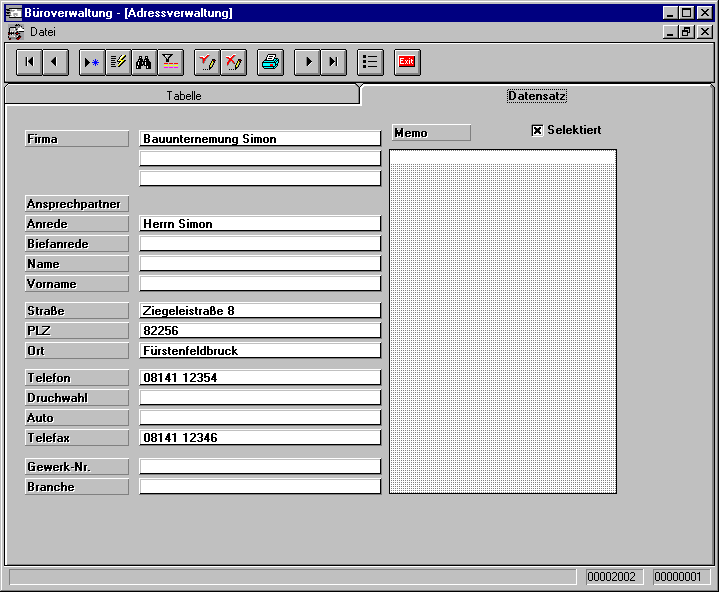The height and width of the screenshot is (592, 719).
Task: Click the Memo label button
Action: click(x=430, y=133)
